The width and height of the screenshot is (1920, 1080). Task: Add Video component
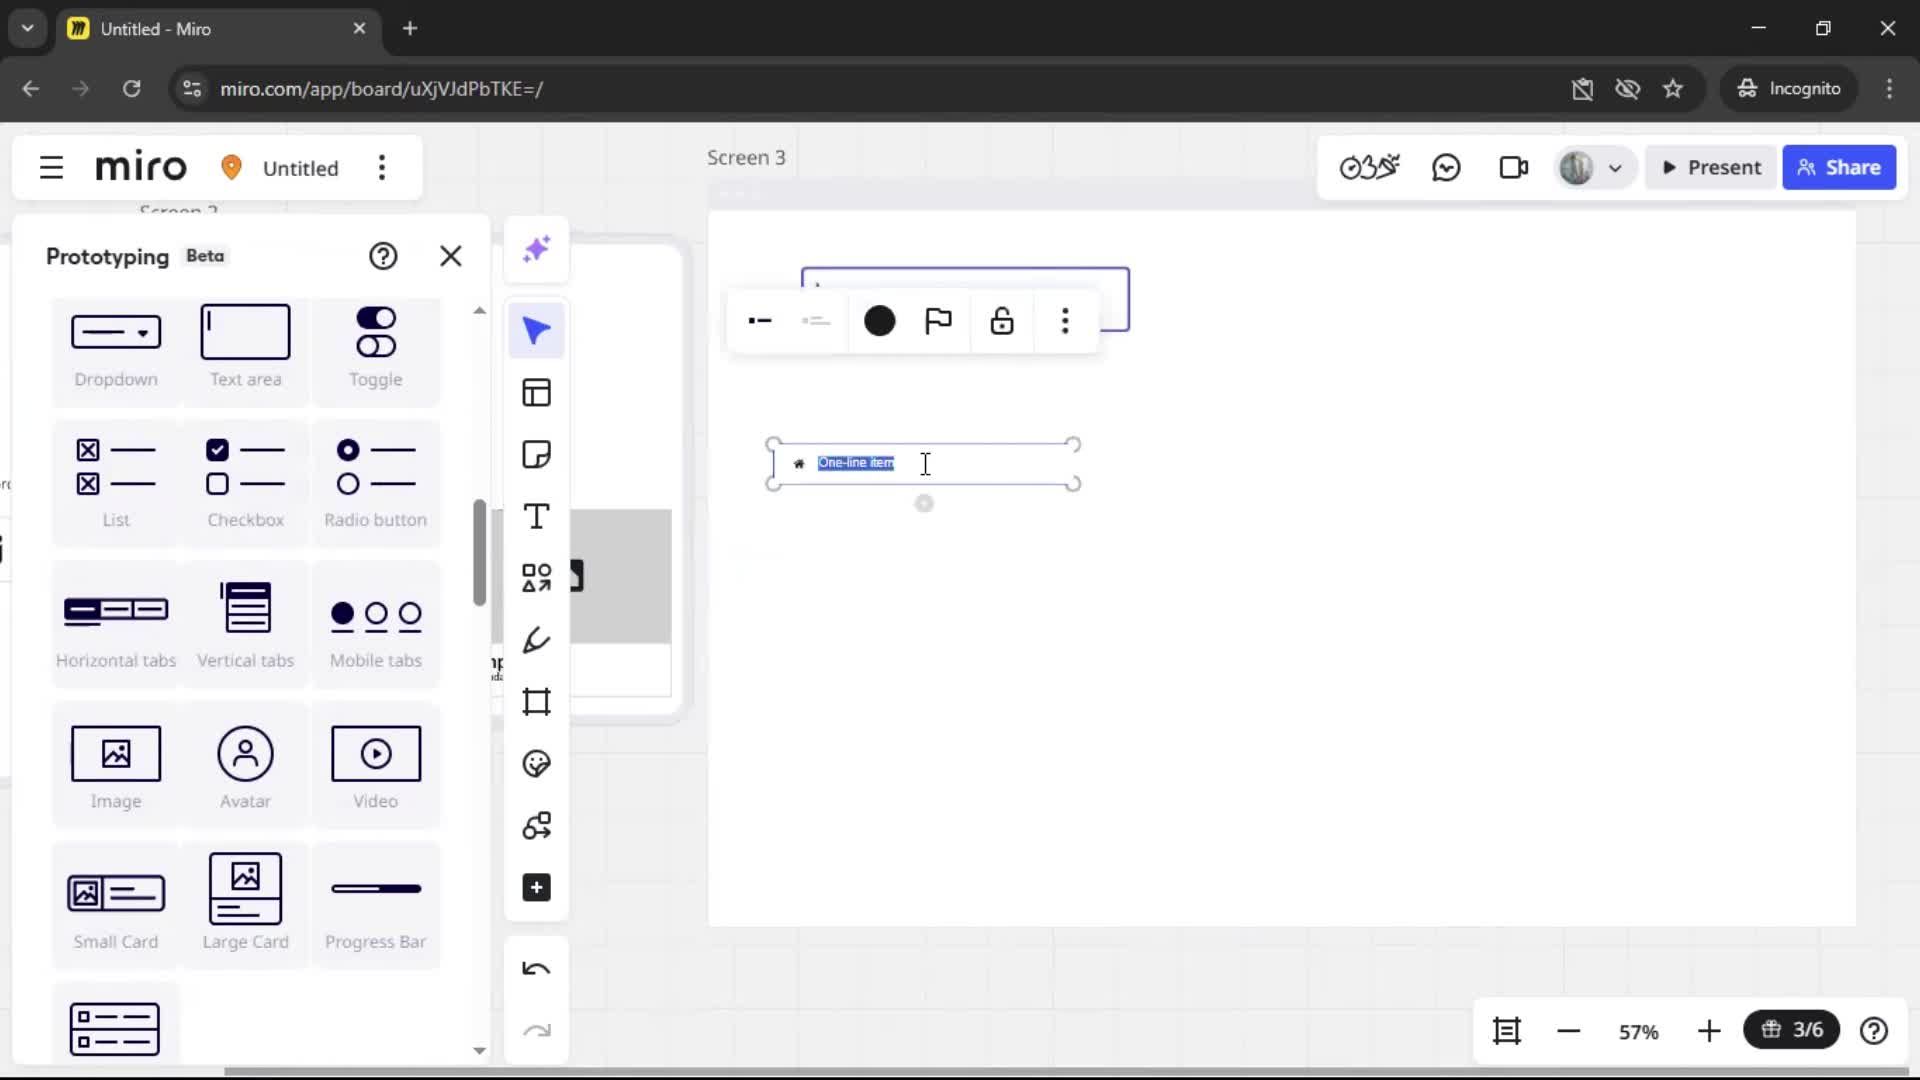[376, 766]
